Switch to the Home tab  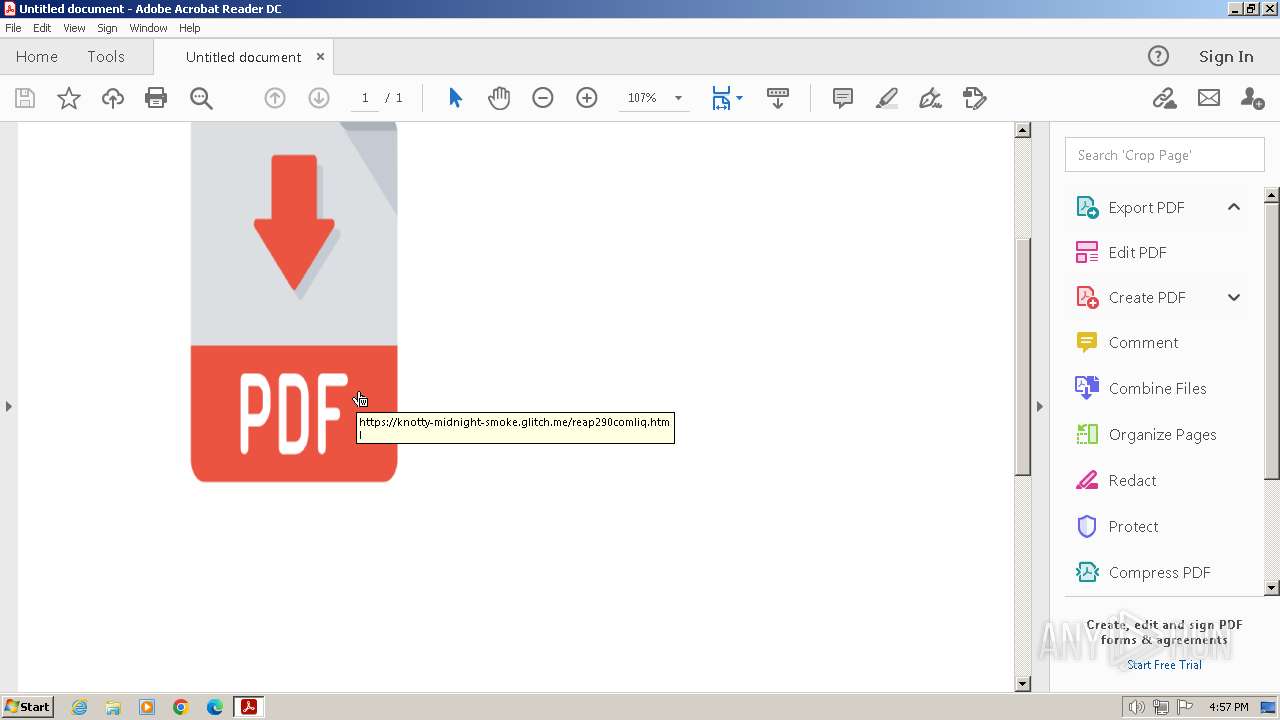[37, 57]
